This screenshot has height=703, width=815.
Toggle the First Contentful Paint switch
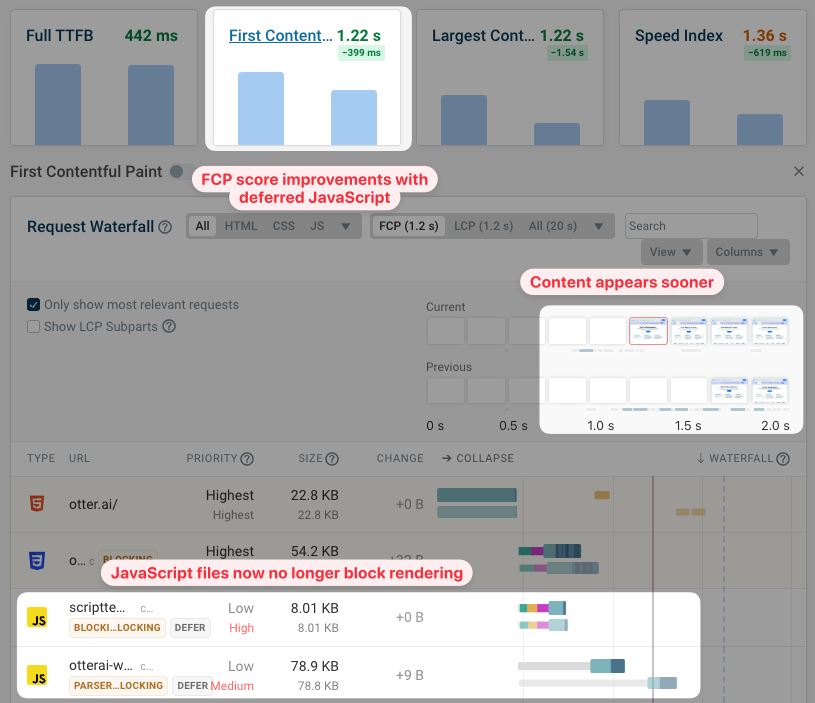180,171
